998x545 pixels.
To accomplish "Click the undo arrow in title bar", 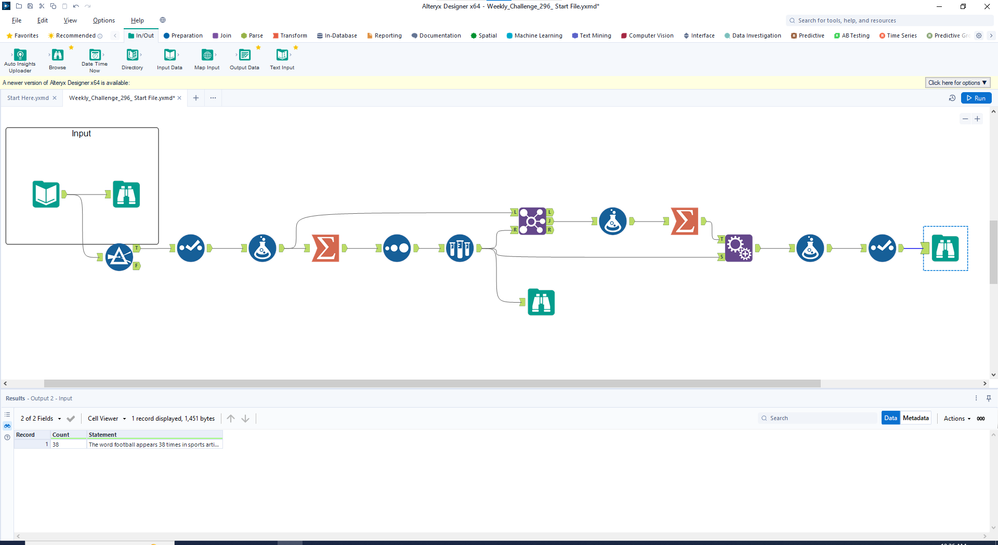I will 76,6.
